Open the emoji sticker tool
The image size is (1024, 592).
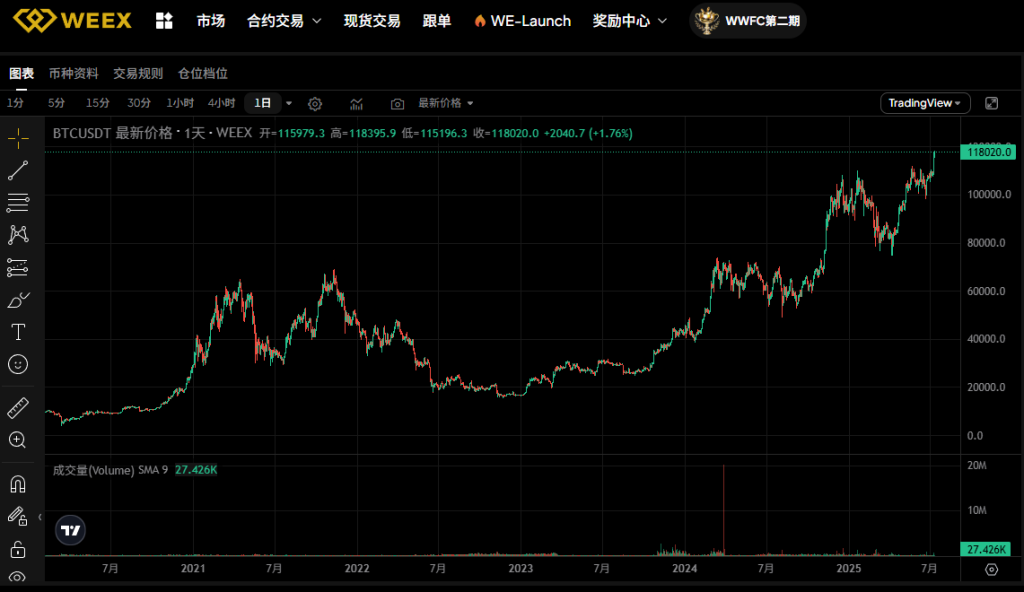point(18,364)
